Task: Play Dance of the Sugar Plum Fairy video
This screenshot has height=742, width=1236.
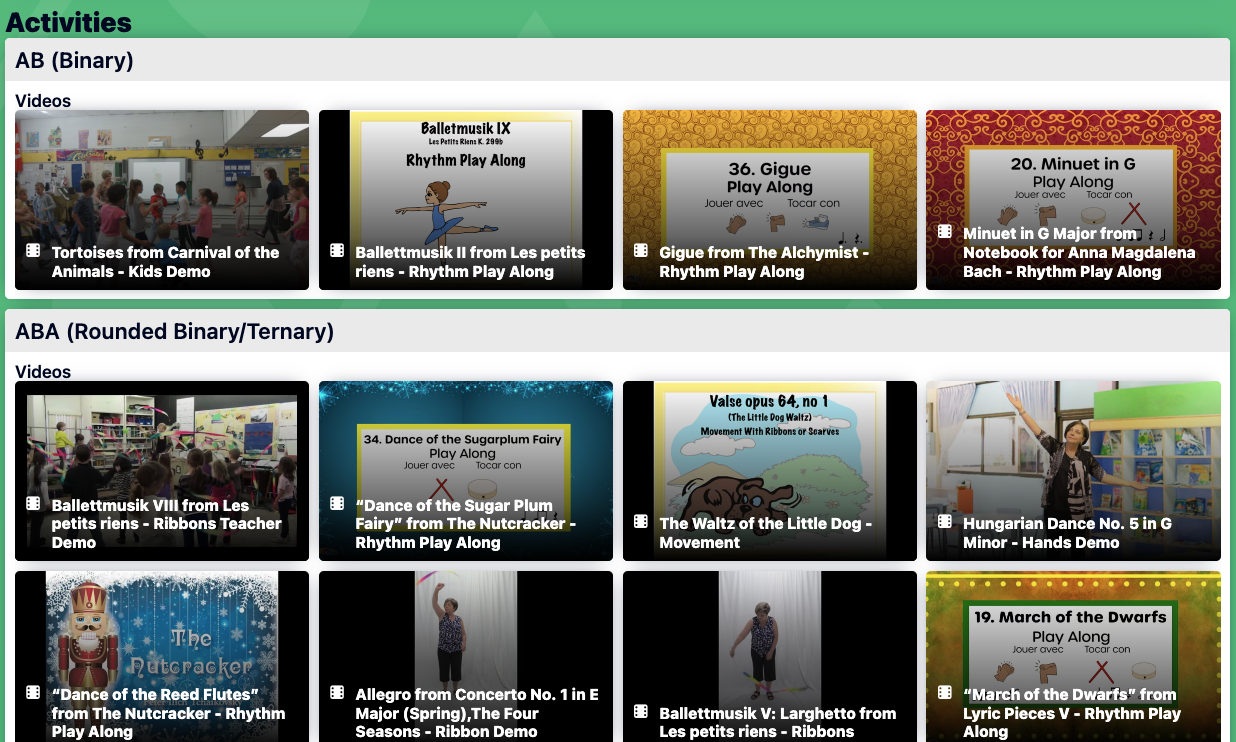Action: coord(465,524)
